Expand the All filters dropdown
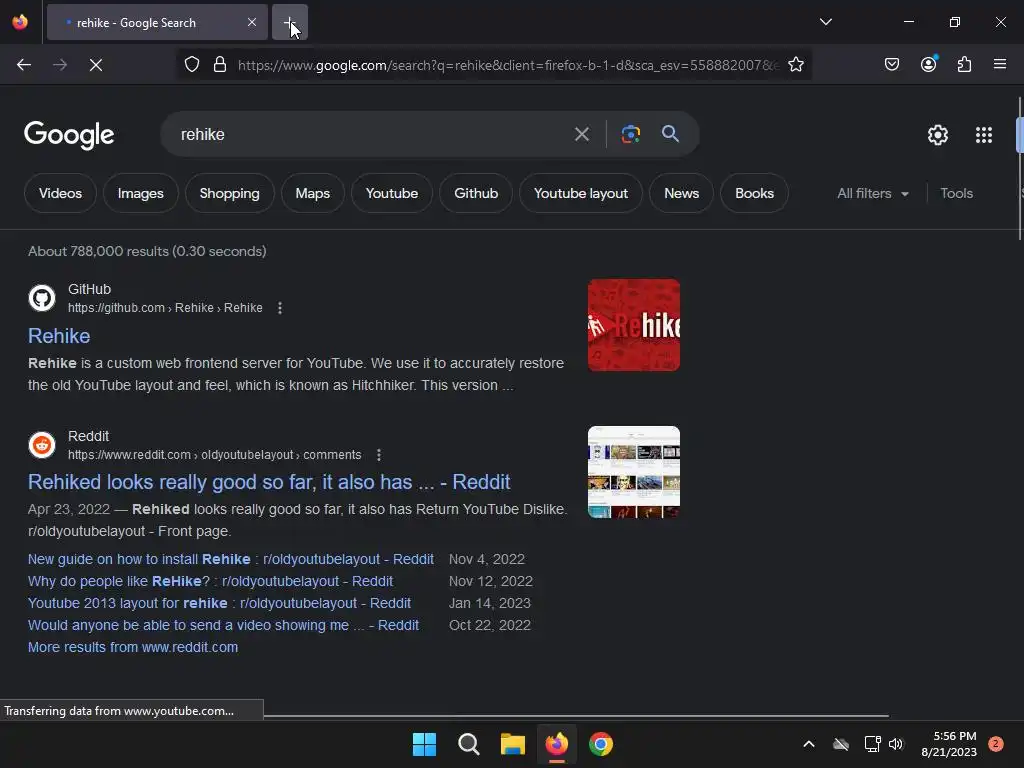 872,193
